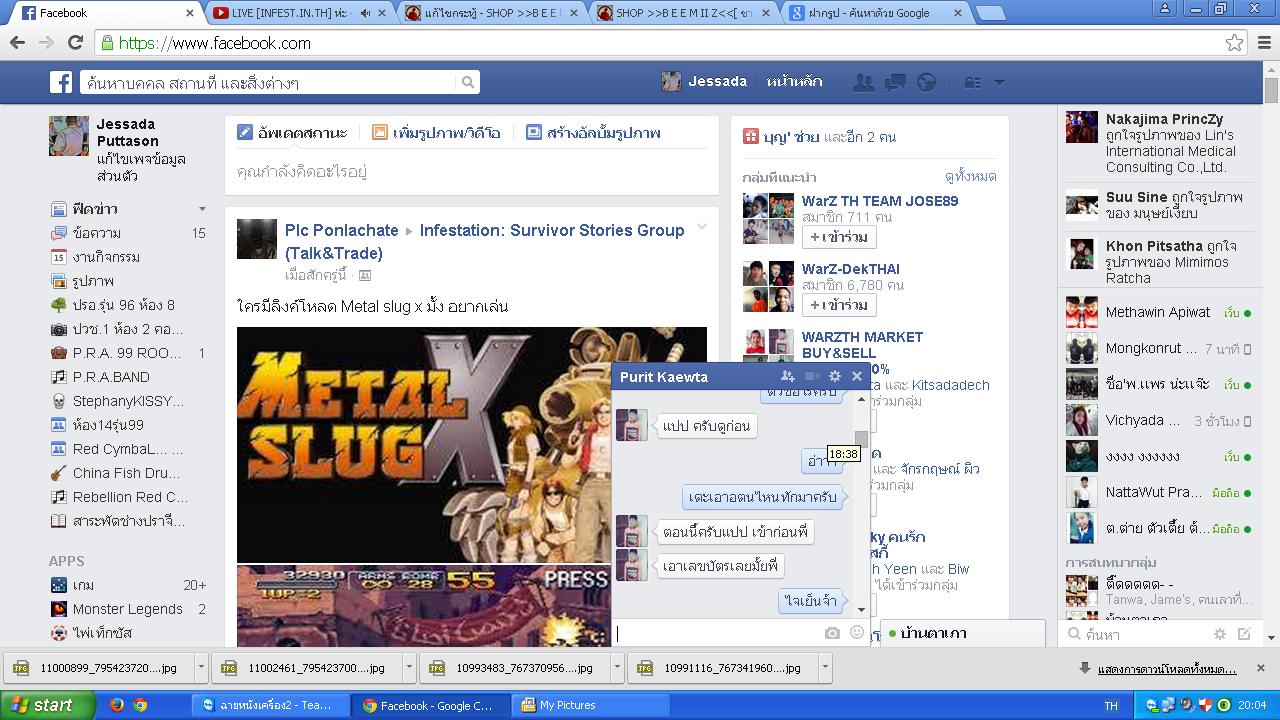Screen dimensions: 1280x720
Task: Open the notifications globe icon
Action: [x=927, y=82]
